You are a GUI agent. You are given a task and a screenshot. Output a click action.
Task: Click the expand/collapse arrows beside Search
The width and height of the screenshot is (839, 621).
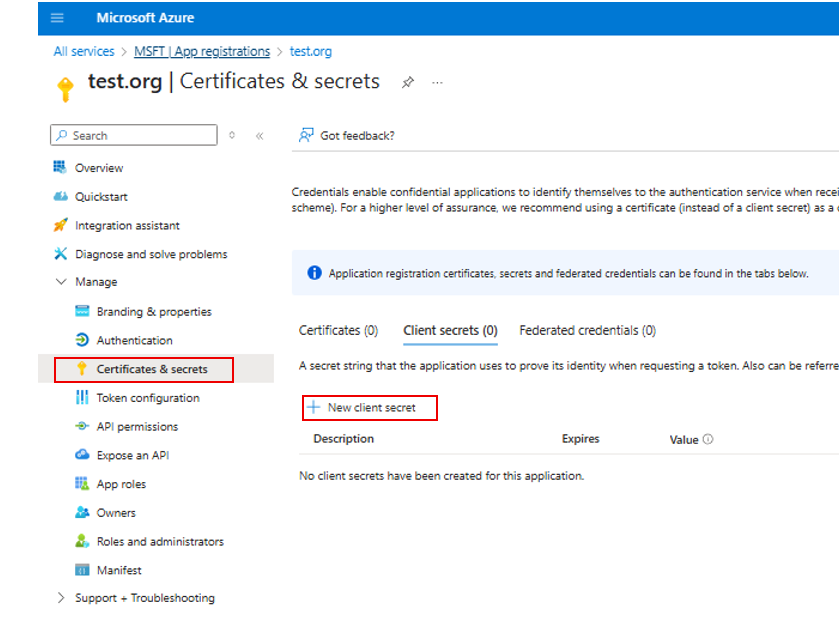[x=232, y=135]
